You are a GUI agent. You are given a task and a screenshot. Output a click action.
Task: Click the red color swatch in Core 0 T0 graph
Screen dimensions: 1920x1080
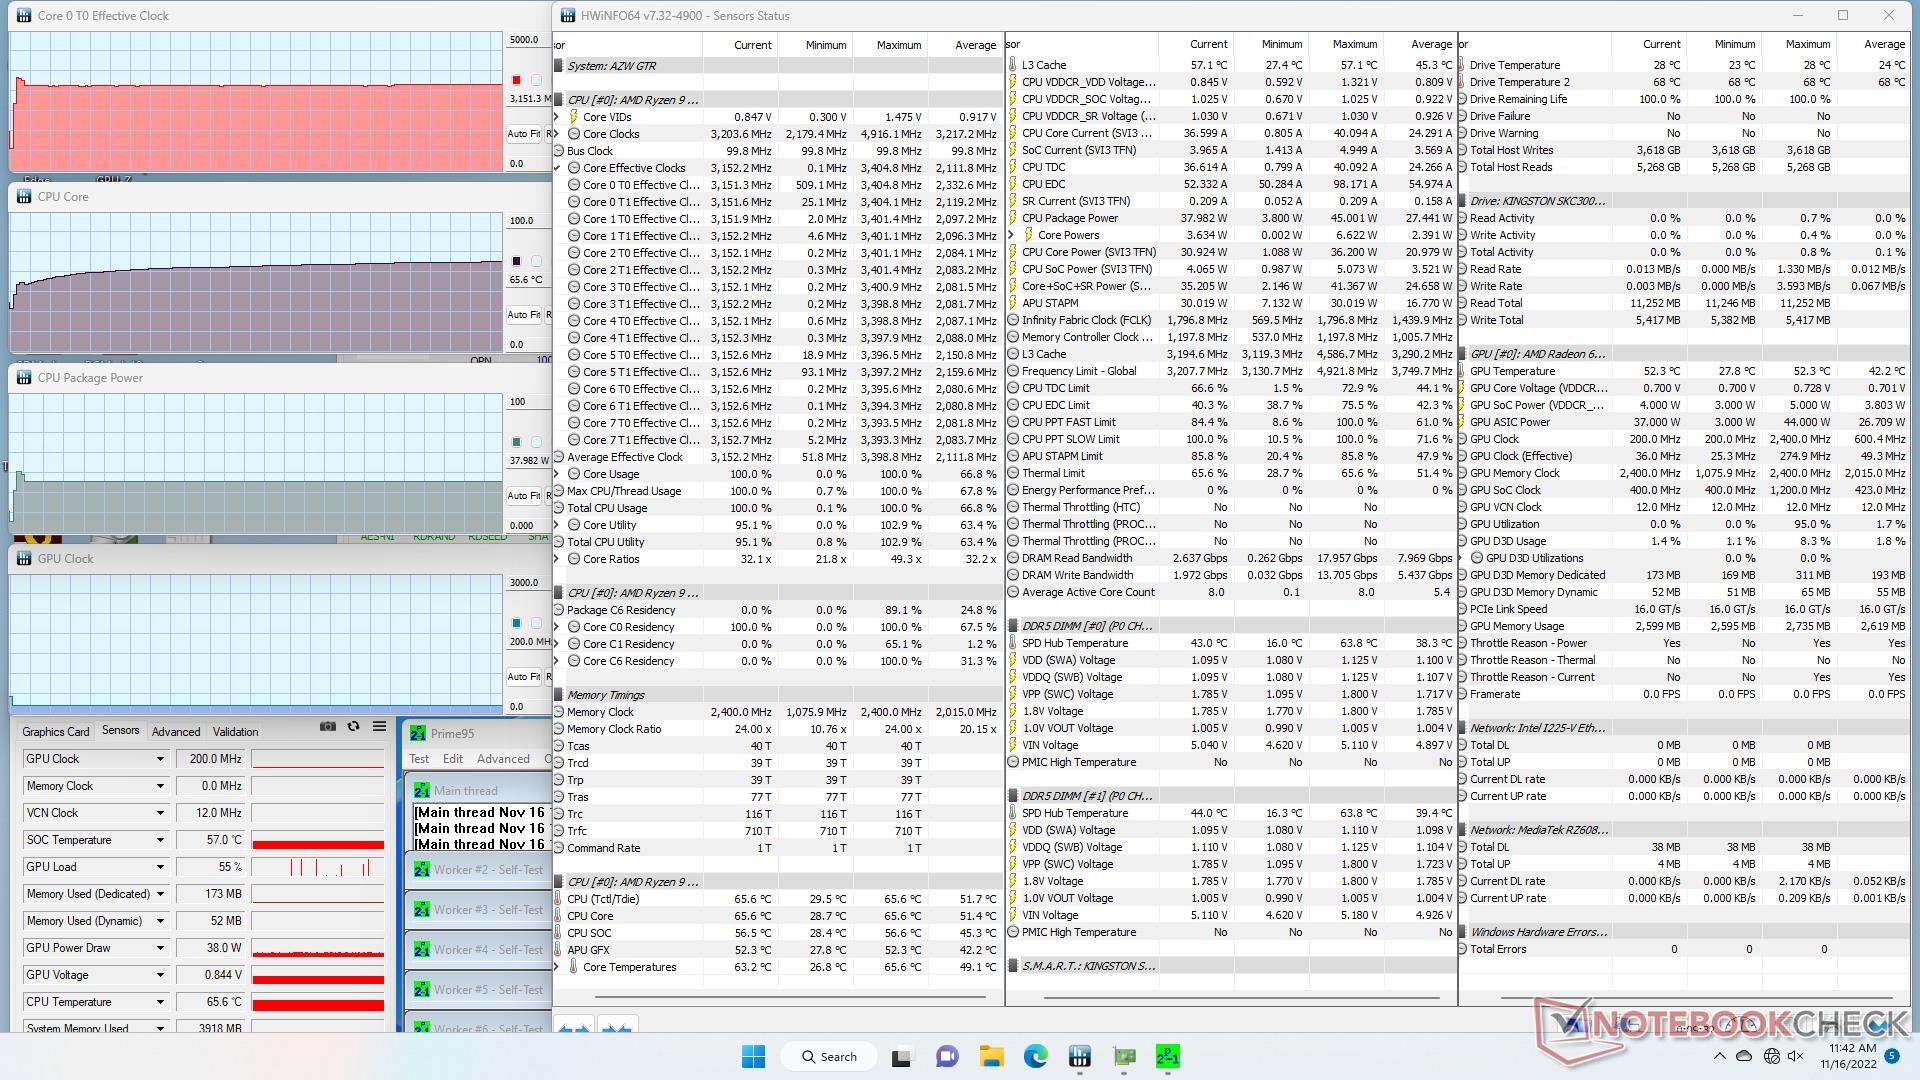516,80
